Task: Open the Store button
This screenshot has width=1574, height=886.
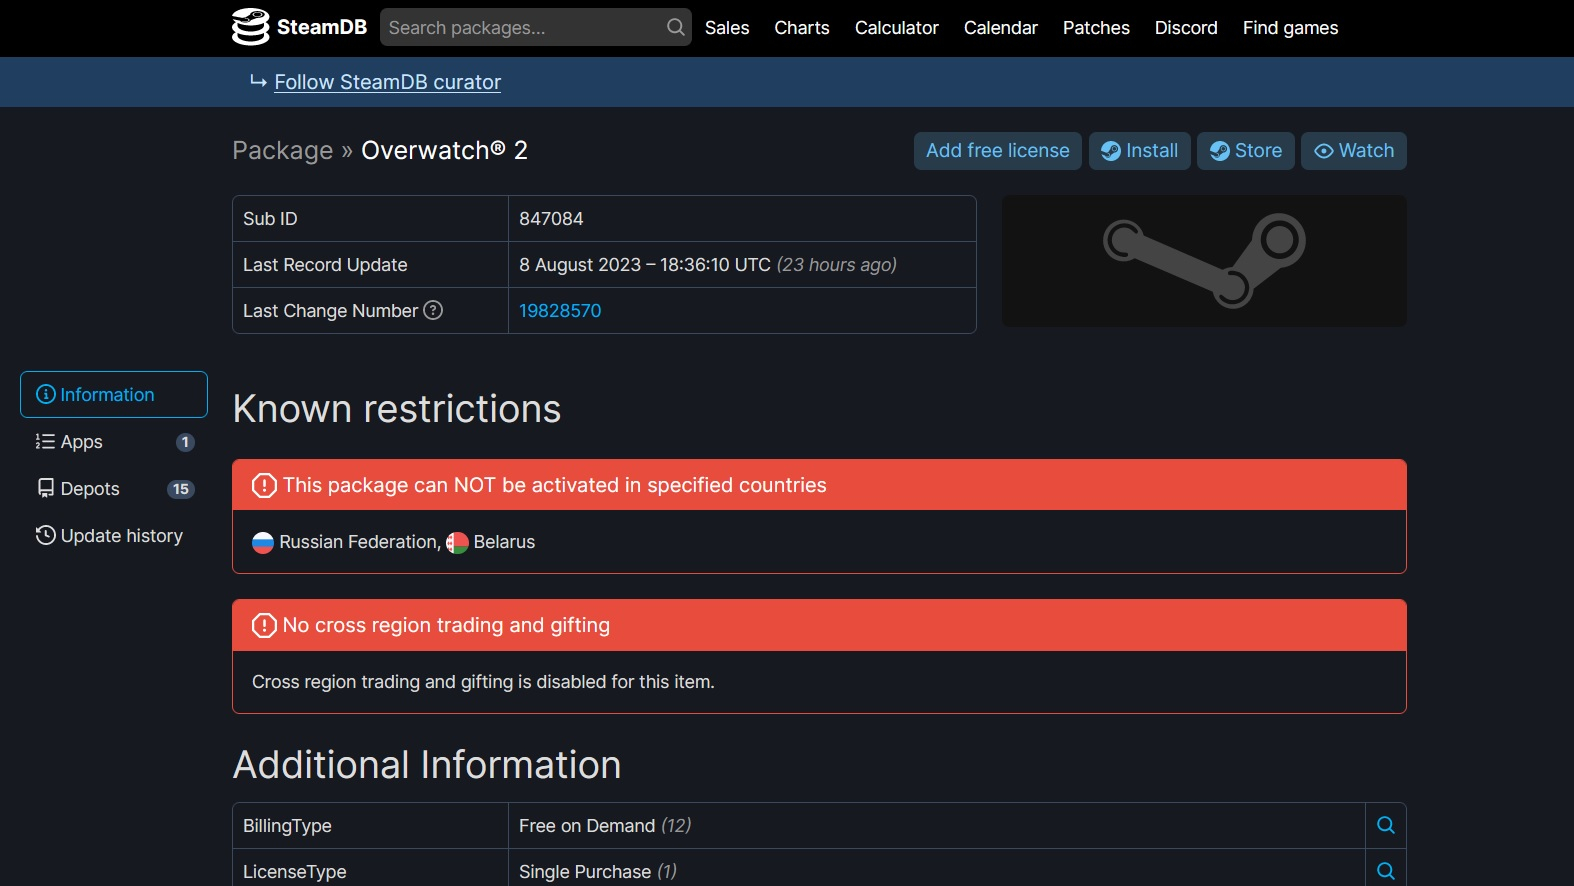Action: pos(1246,151)
